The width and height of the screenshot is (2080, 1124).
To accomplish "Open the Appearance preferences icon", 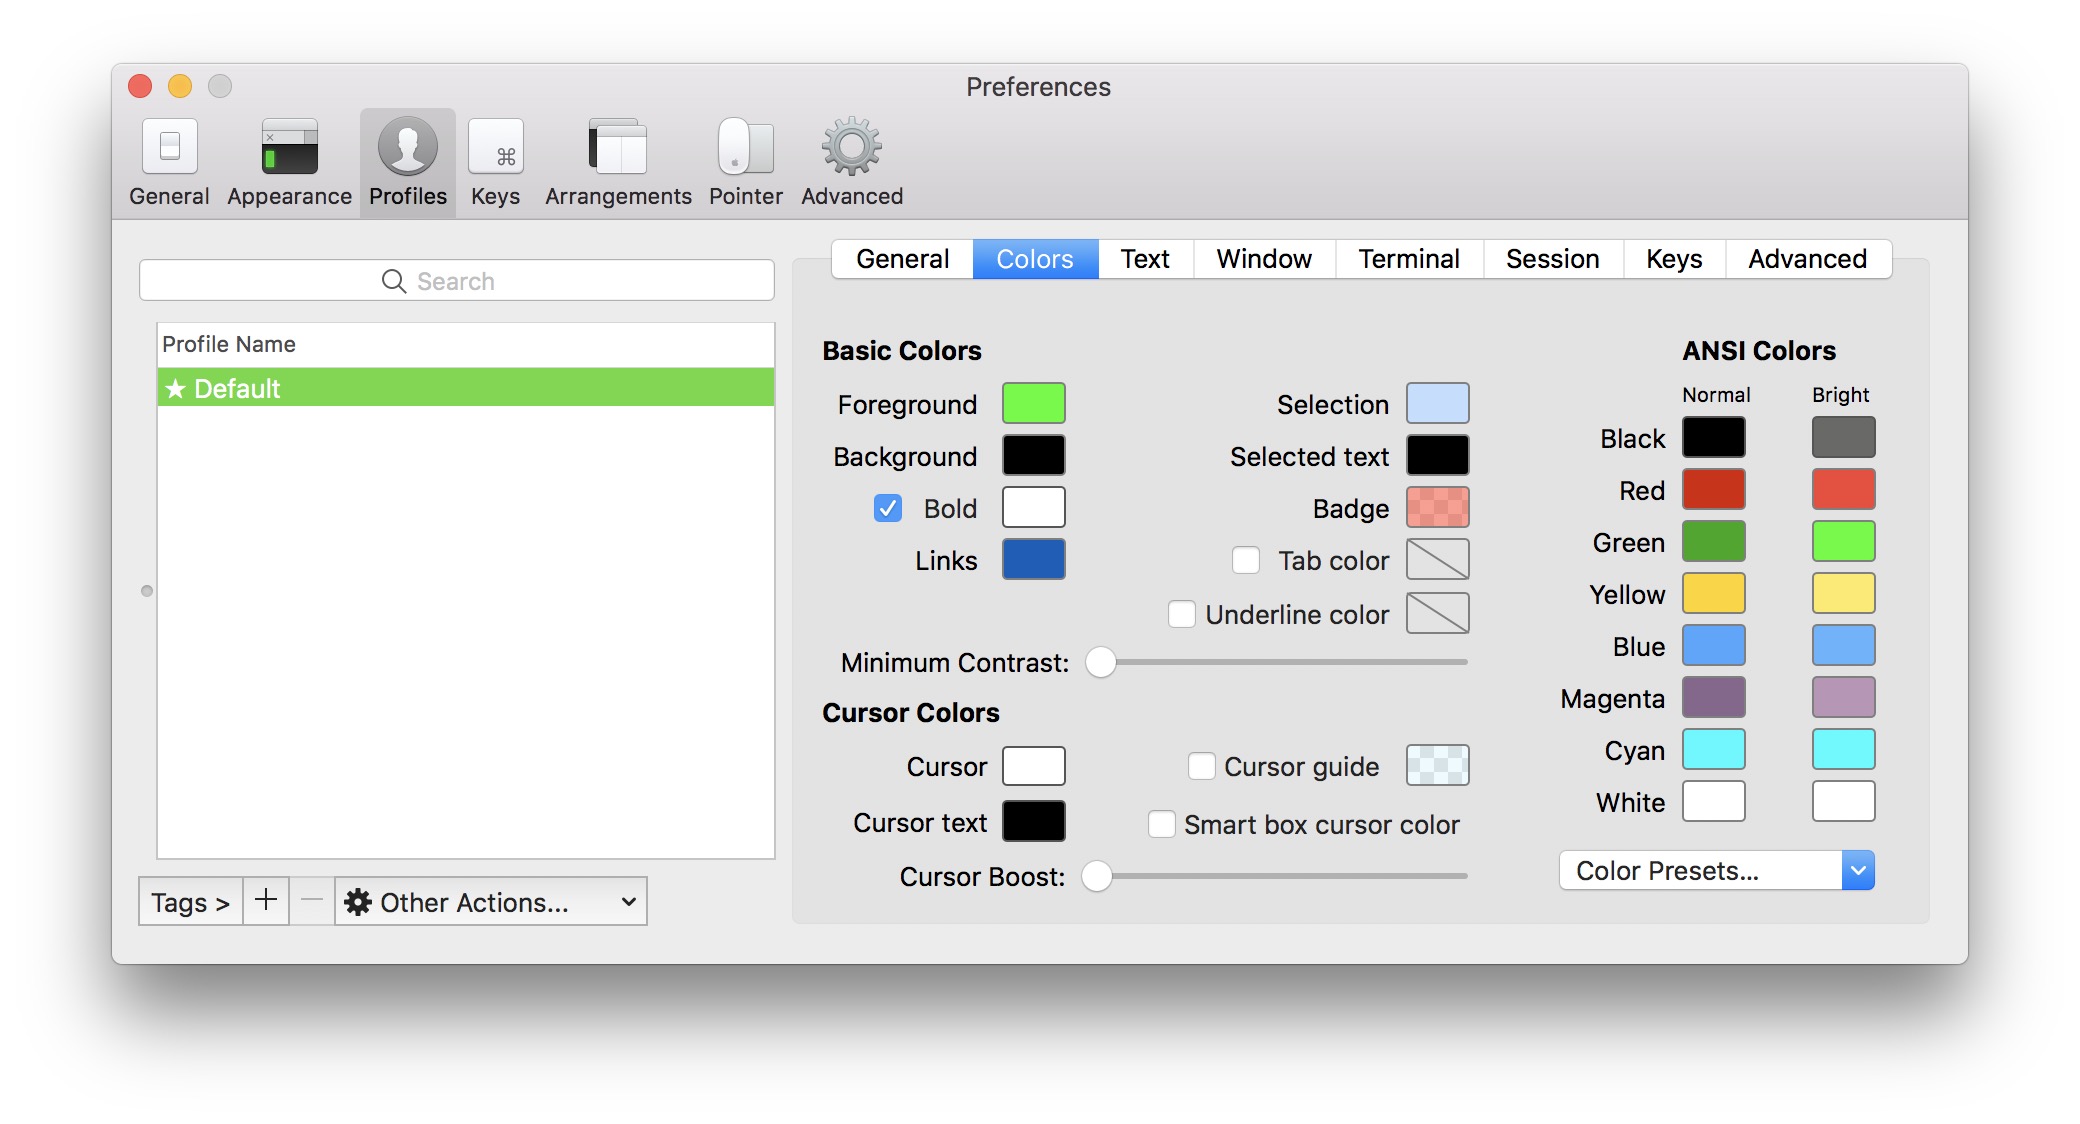I will pos(289,148).
